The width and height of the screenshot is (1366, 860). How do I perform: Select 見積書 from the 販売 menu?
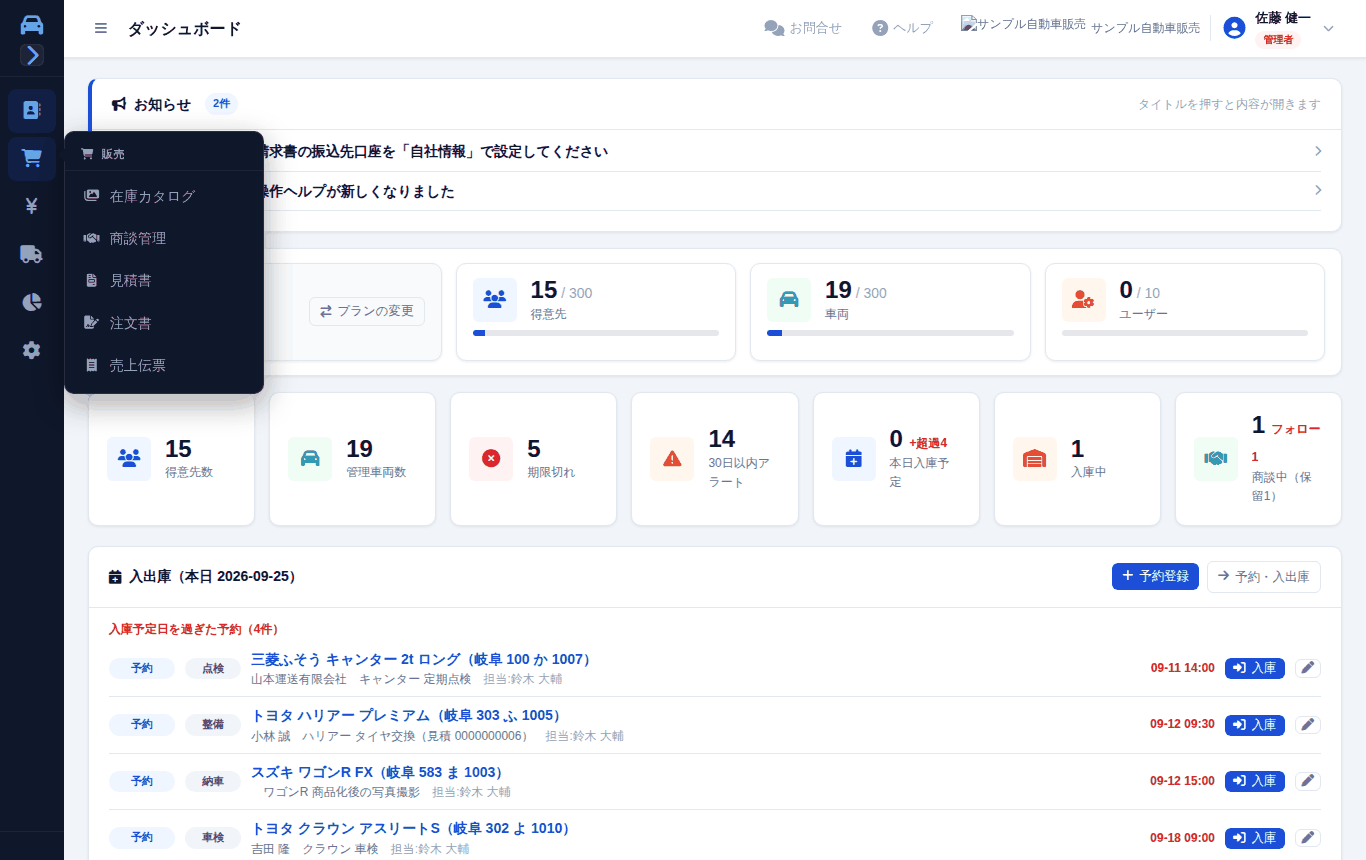(164, 281)
